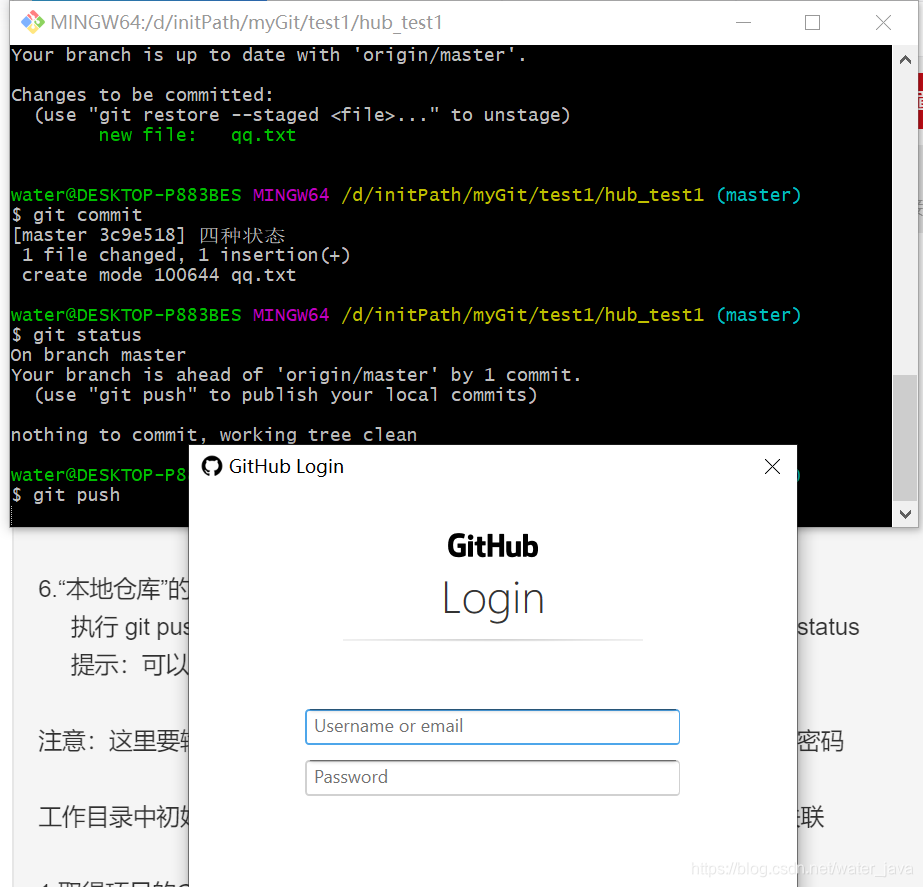The image size is (923, 887).
Task: Click '[master 3c9e518]' commit result line
Action: 148,235
